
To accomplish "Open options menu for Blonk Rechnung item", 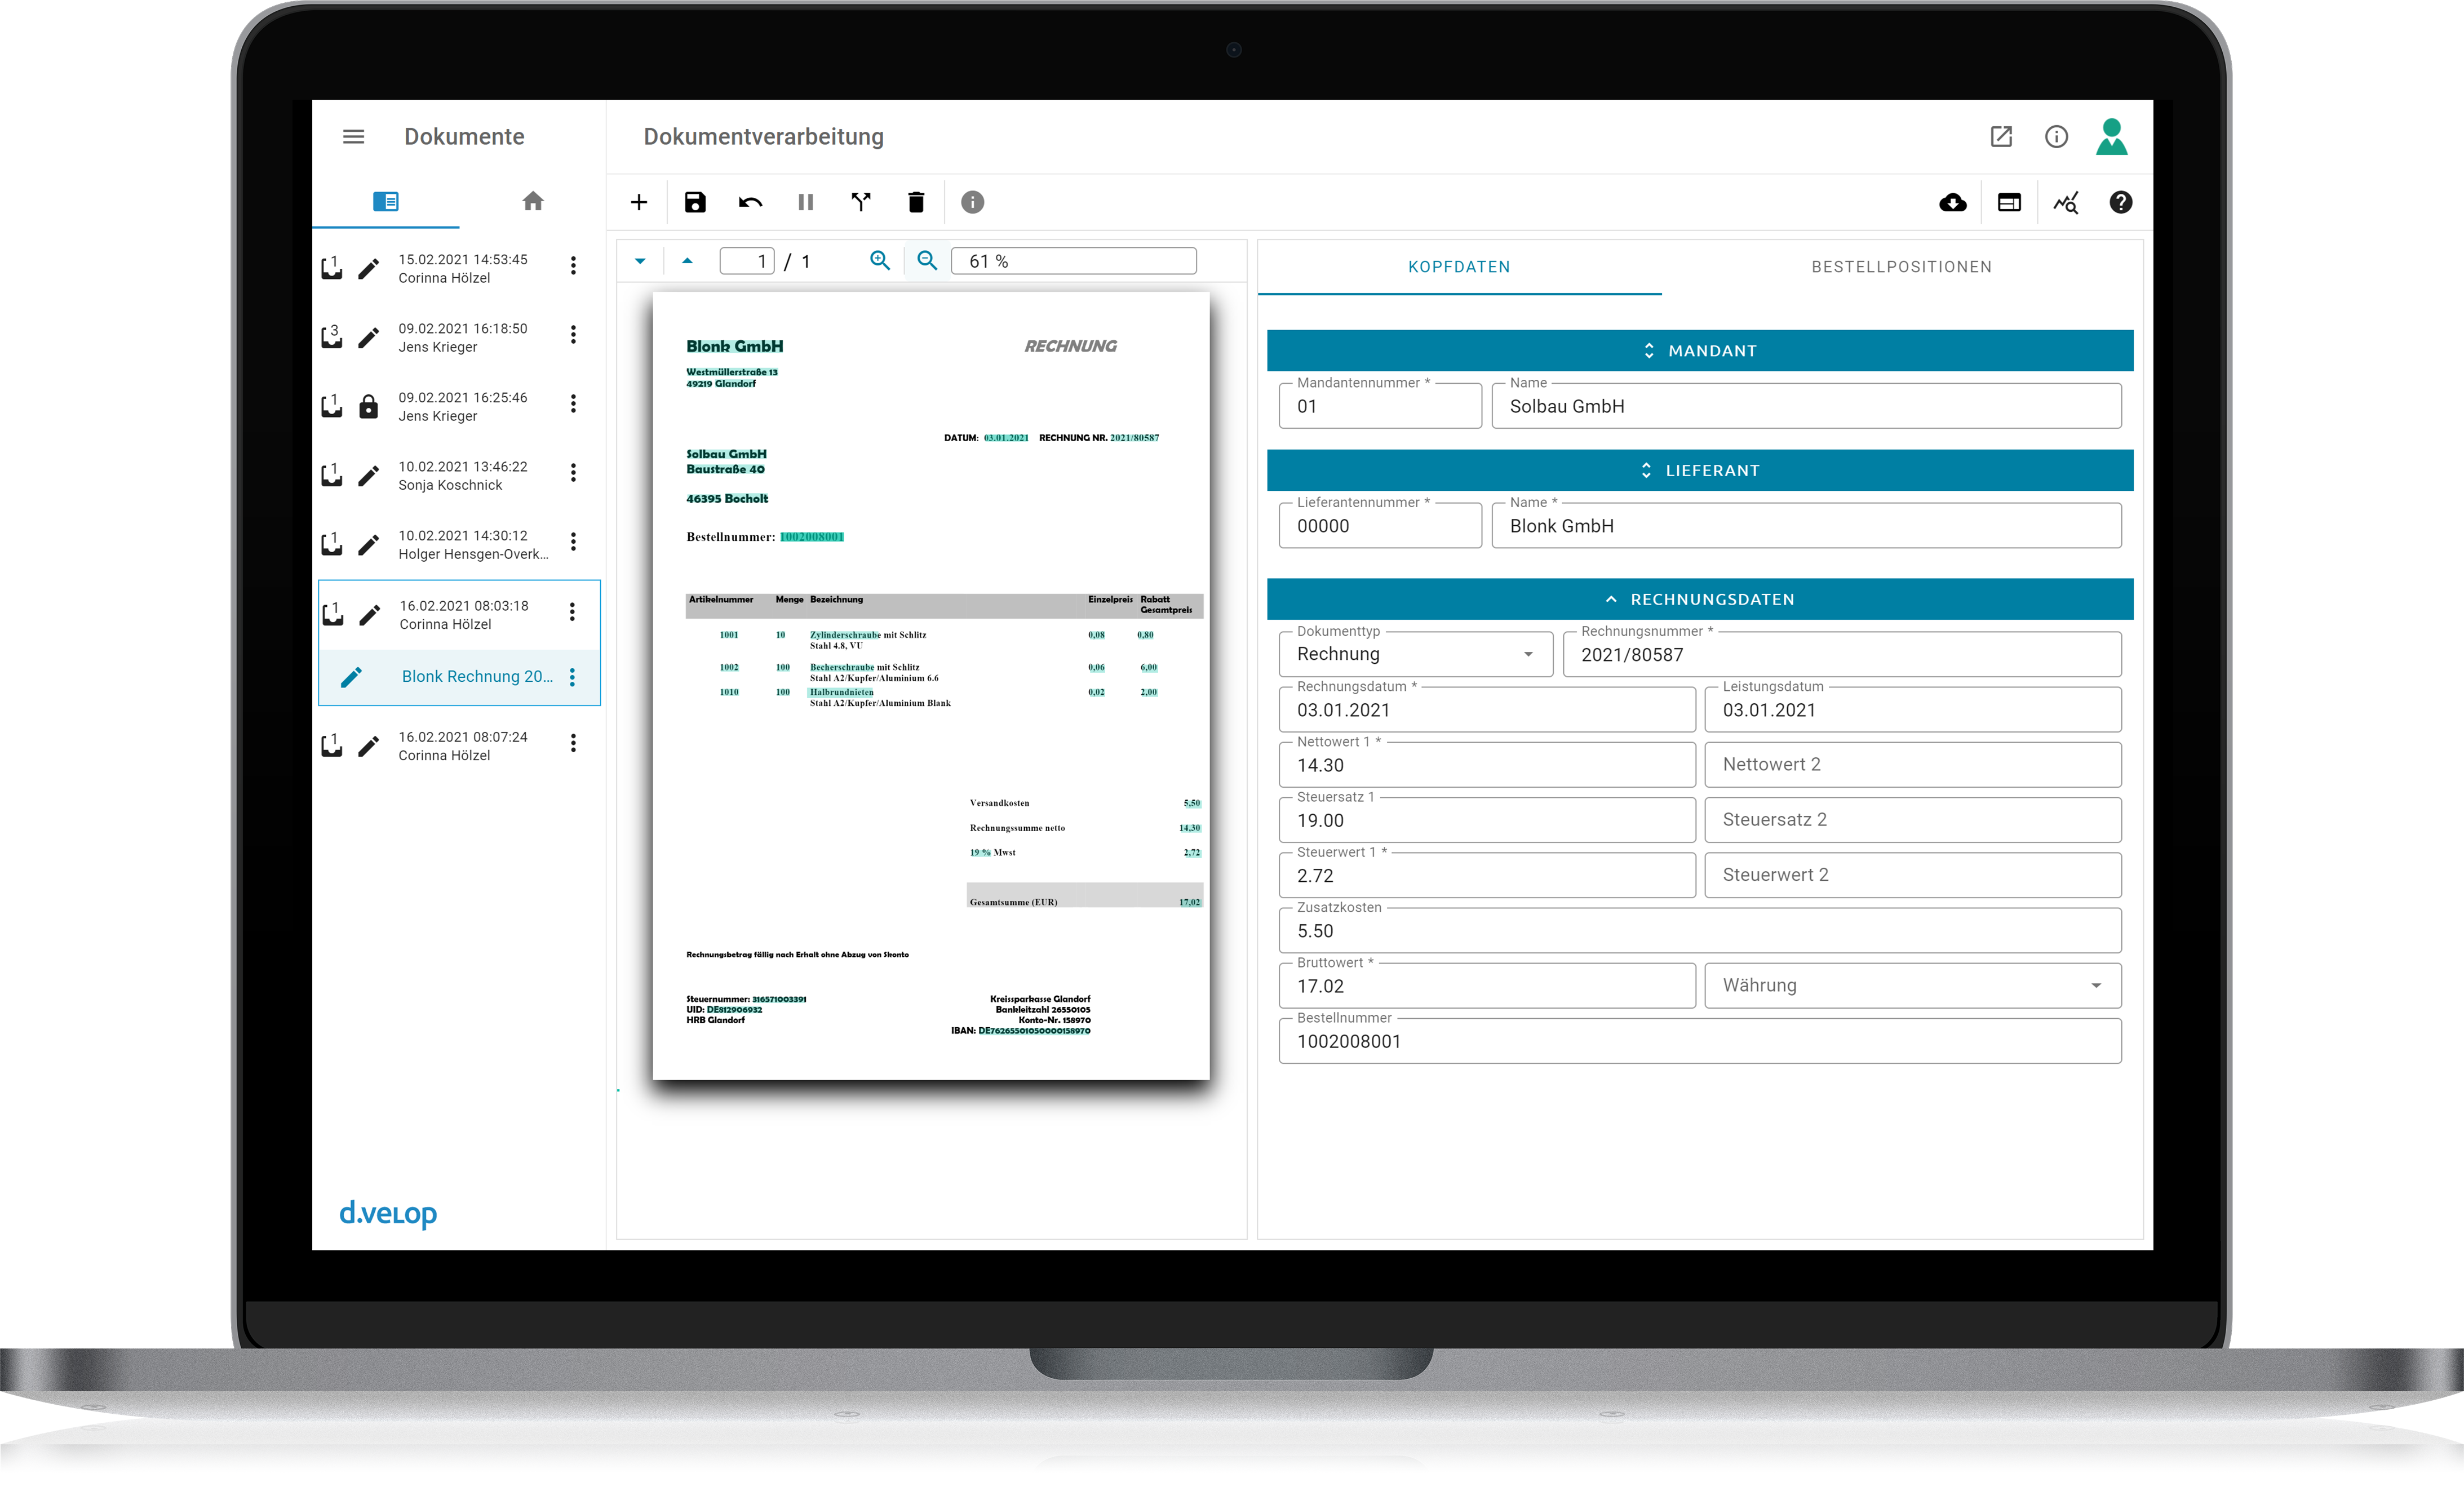I will [572, 678].
